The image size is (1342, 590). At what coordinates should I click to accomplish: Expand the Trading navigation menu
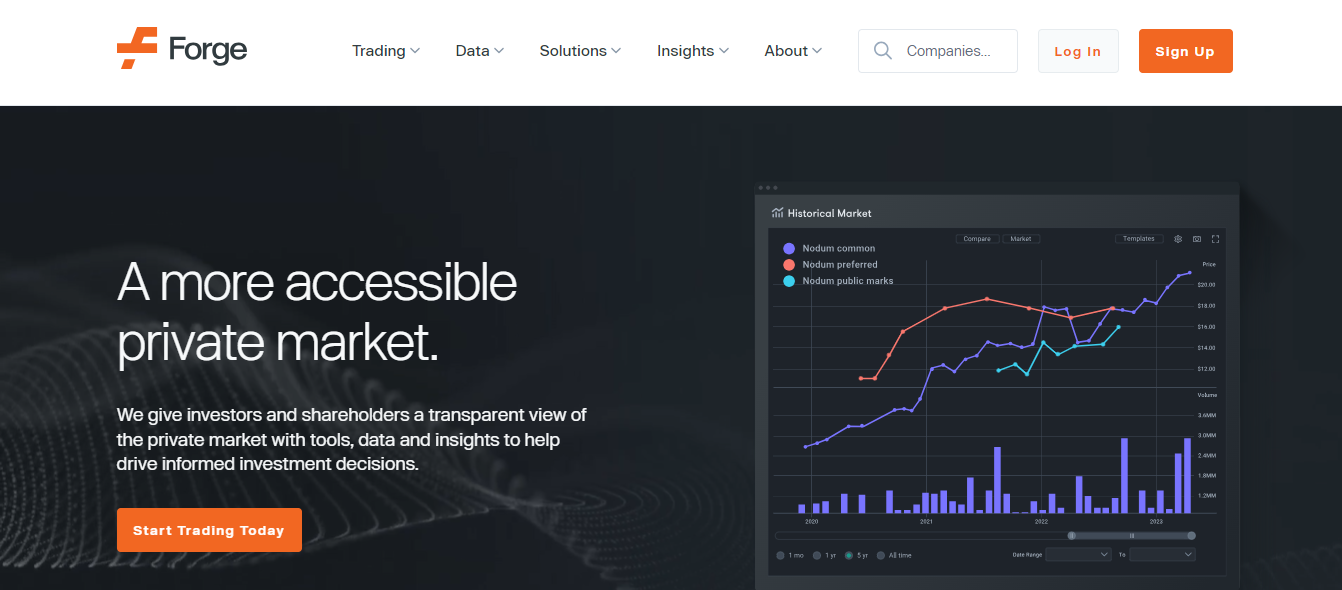(x=385, y=51)
